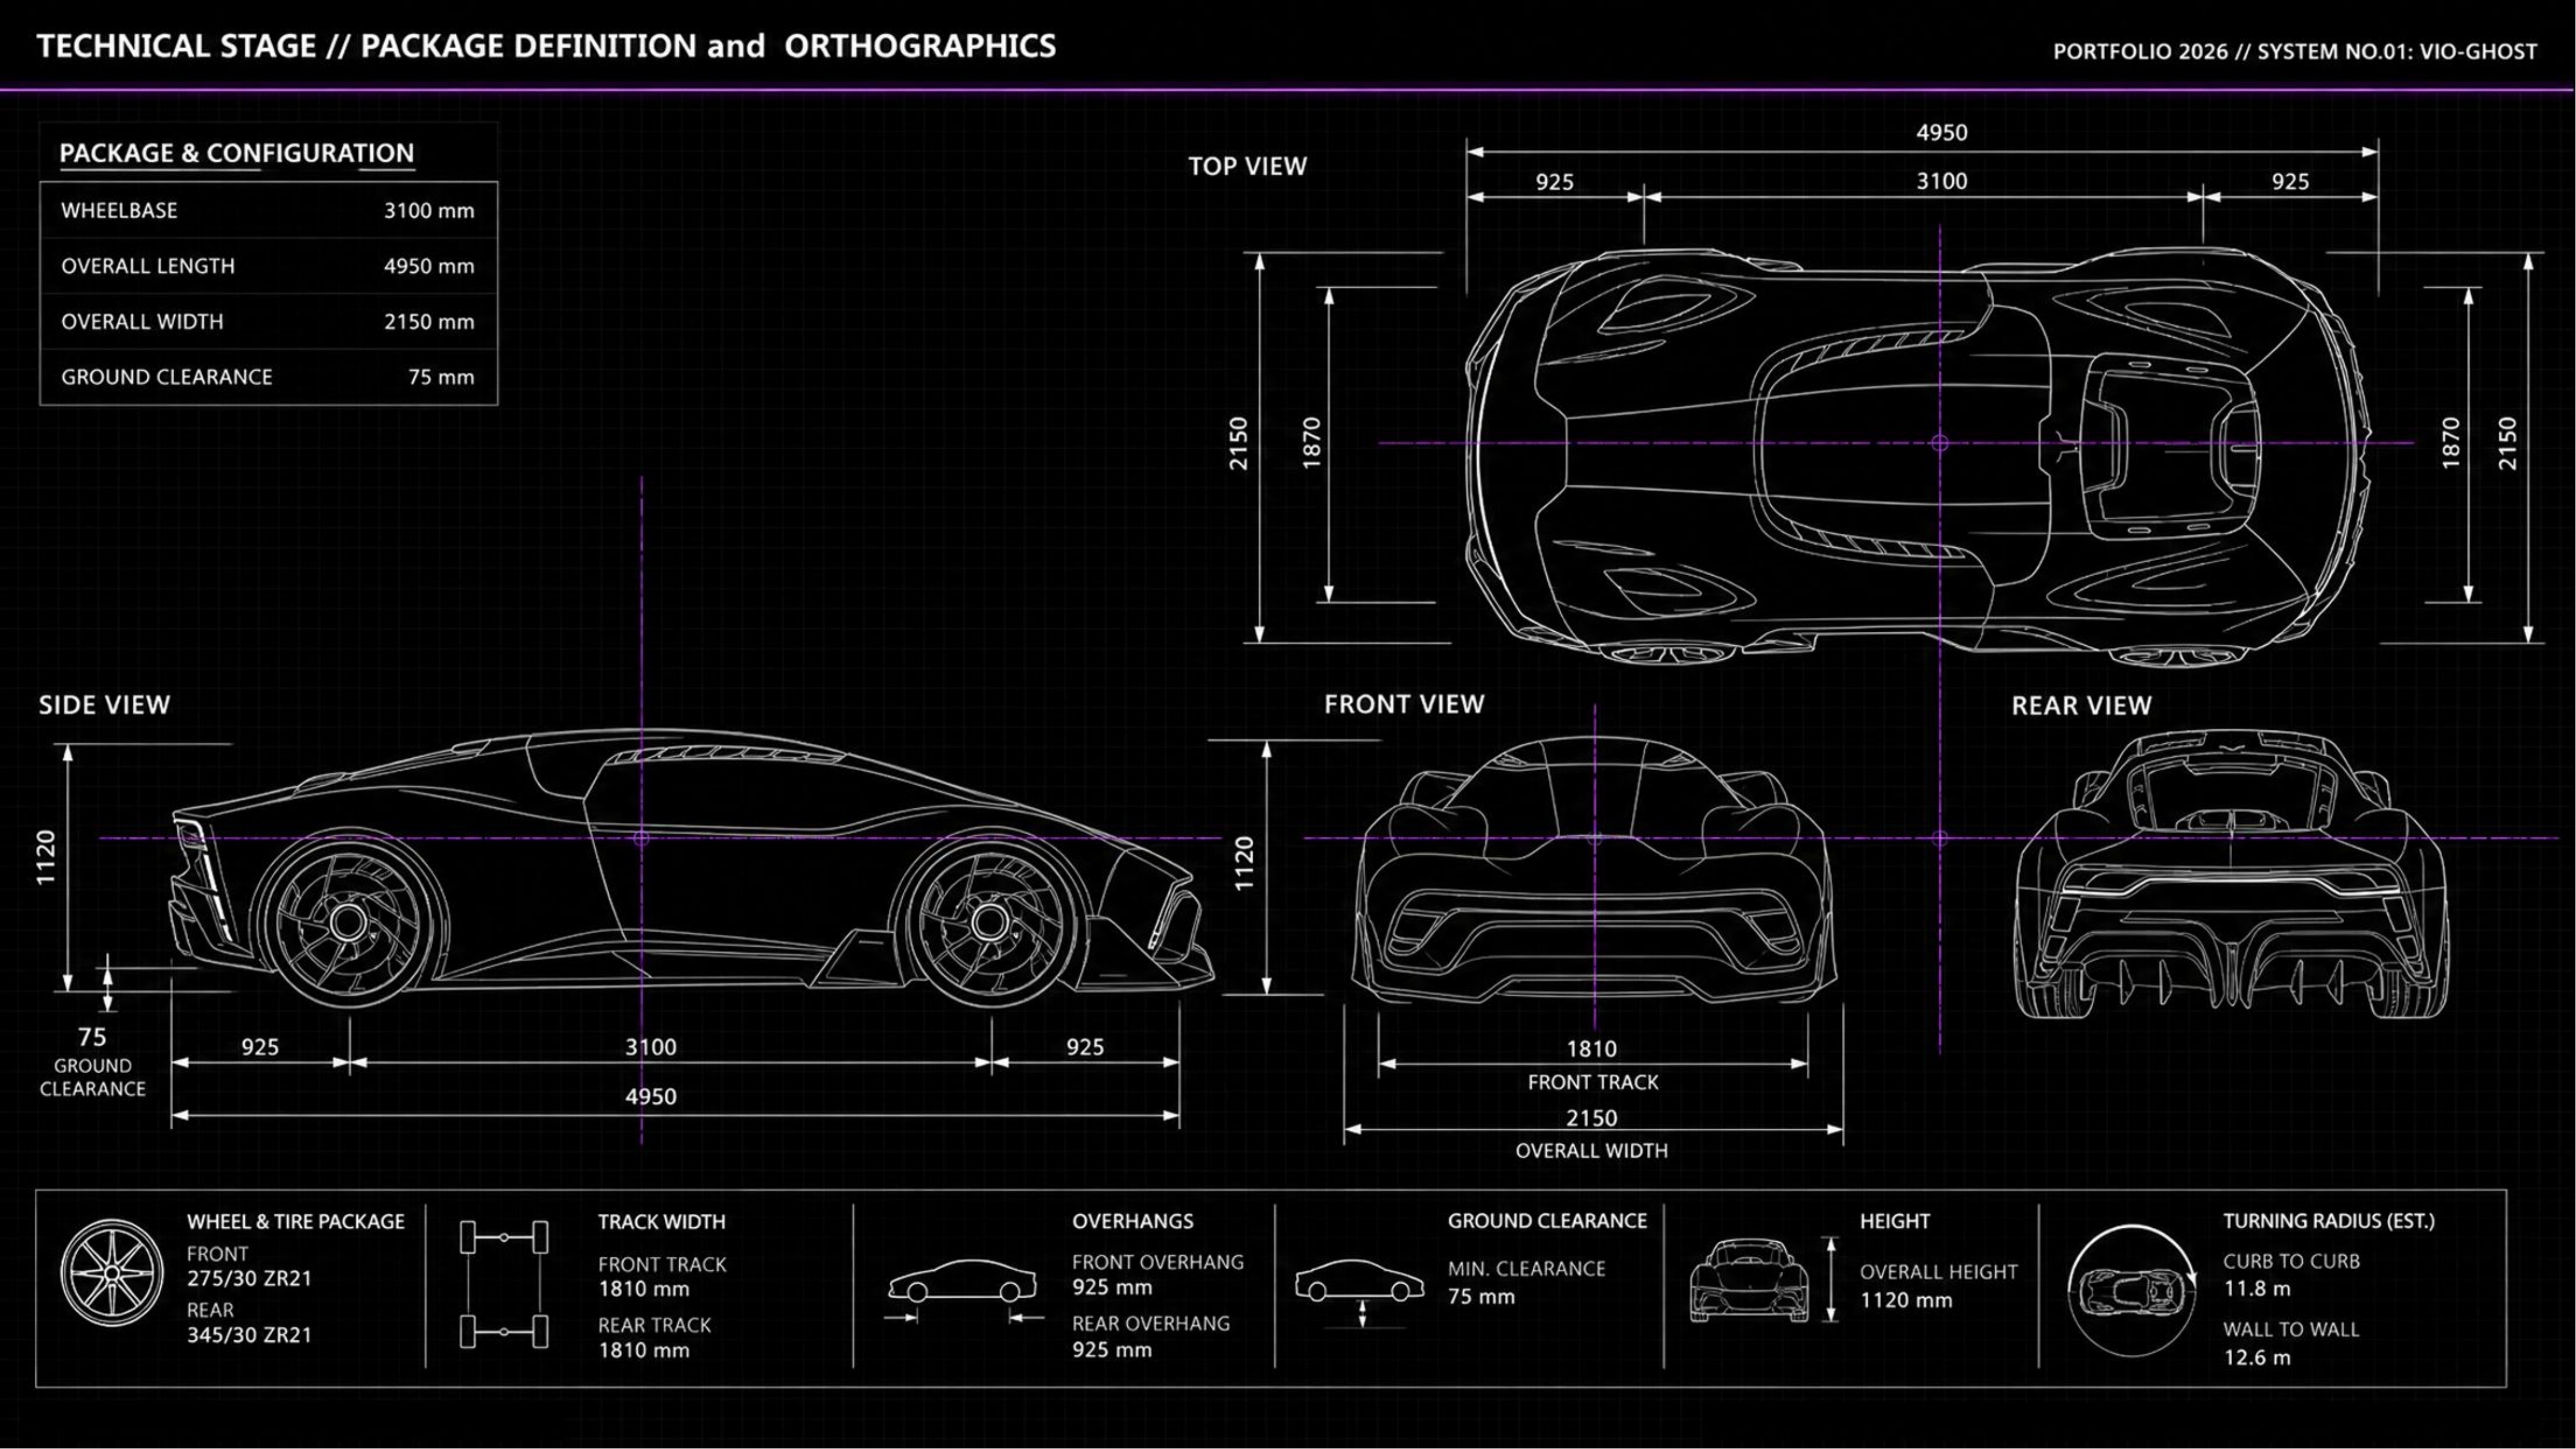Click the '2150 mm' value in the OVERALL WIDTH row

(429, 321)
